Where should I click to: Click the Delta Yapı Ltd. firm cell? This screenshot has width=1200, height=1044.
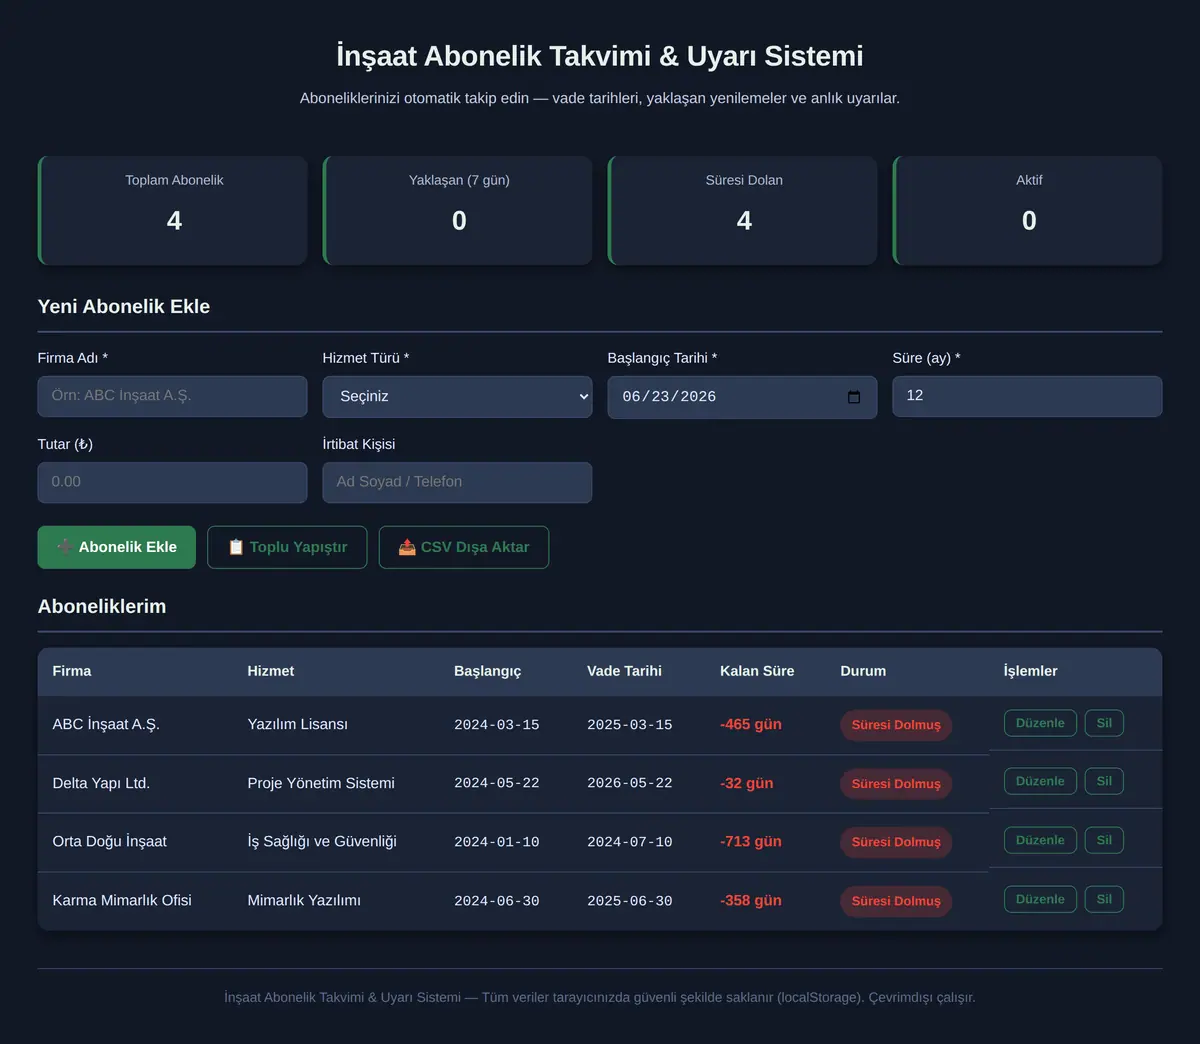coord(101,783)
